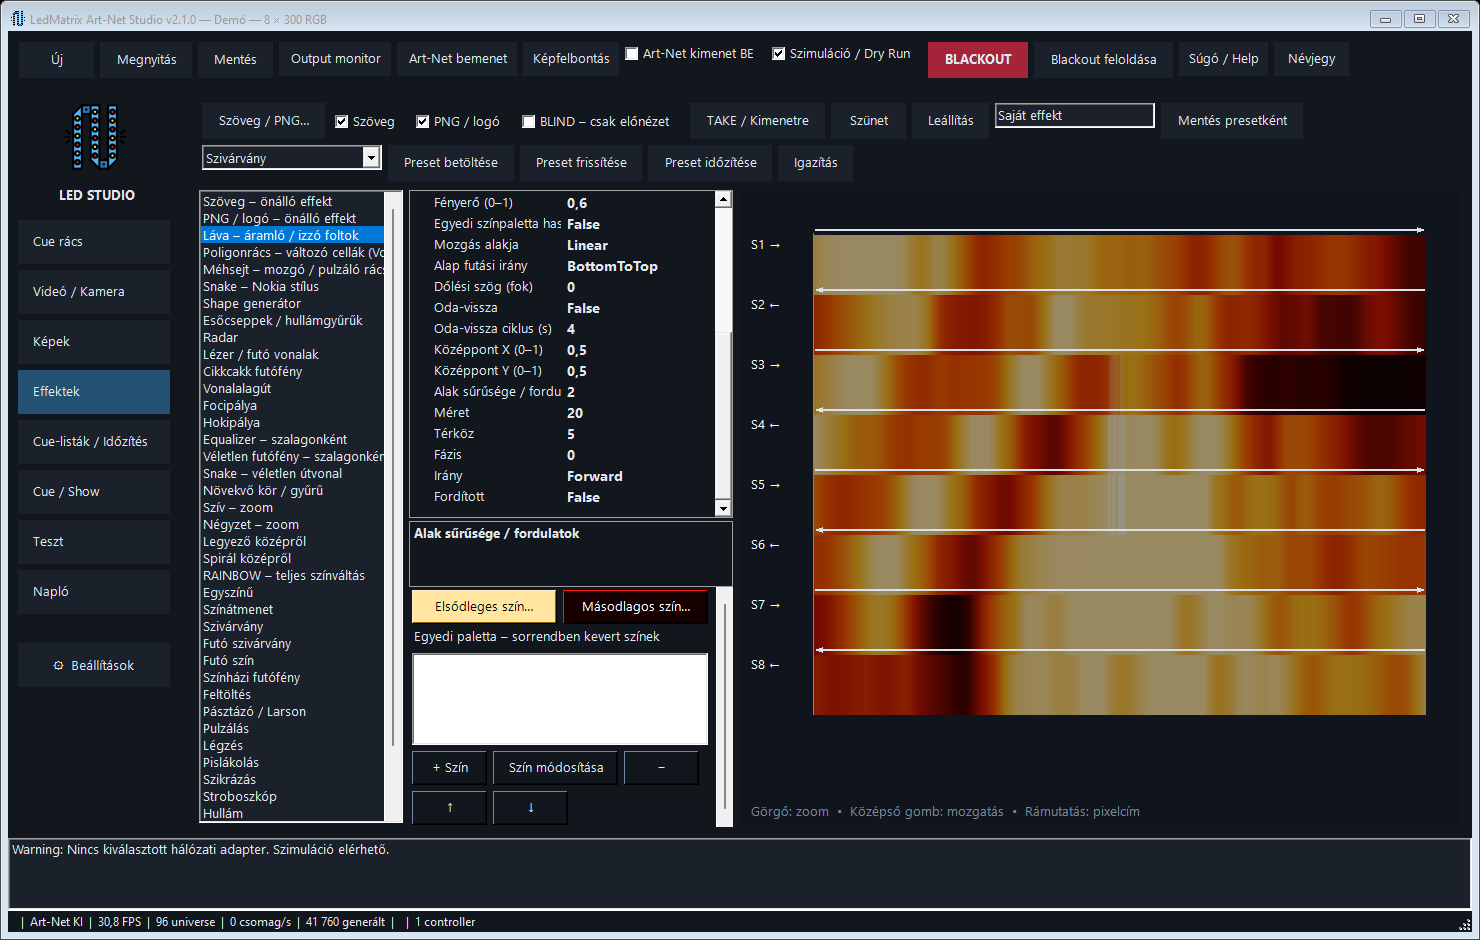Select Pásztázó / Larson effect
The image size is (1480, 940).
[x=292, y=712]
